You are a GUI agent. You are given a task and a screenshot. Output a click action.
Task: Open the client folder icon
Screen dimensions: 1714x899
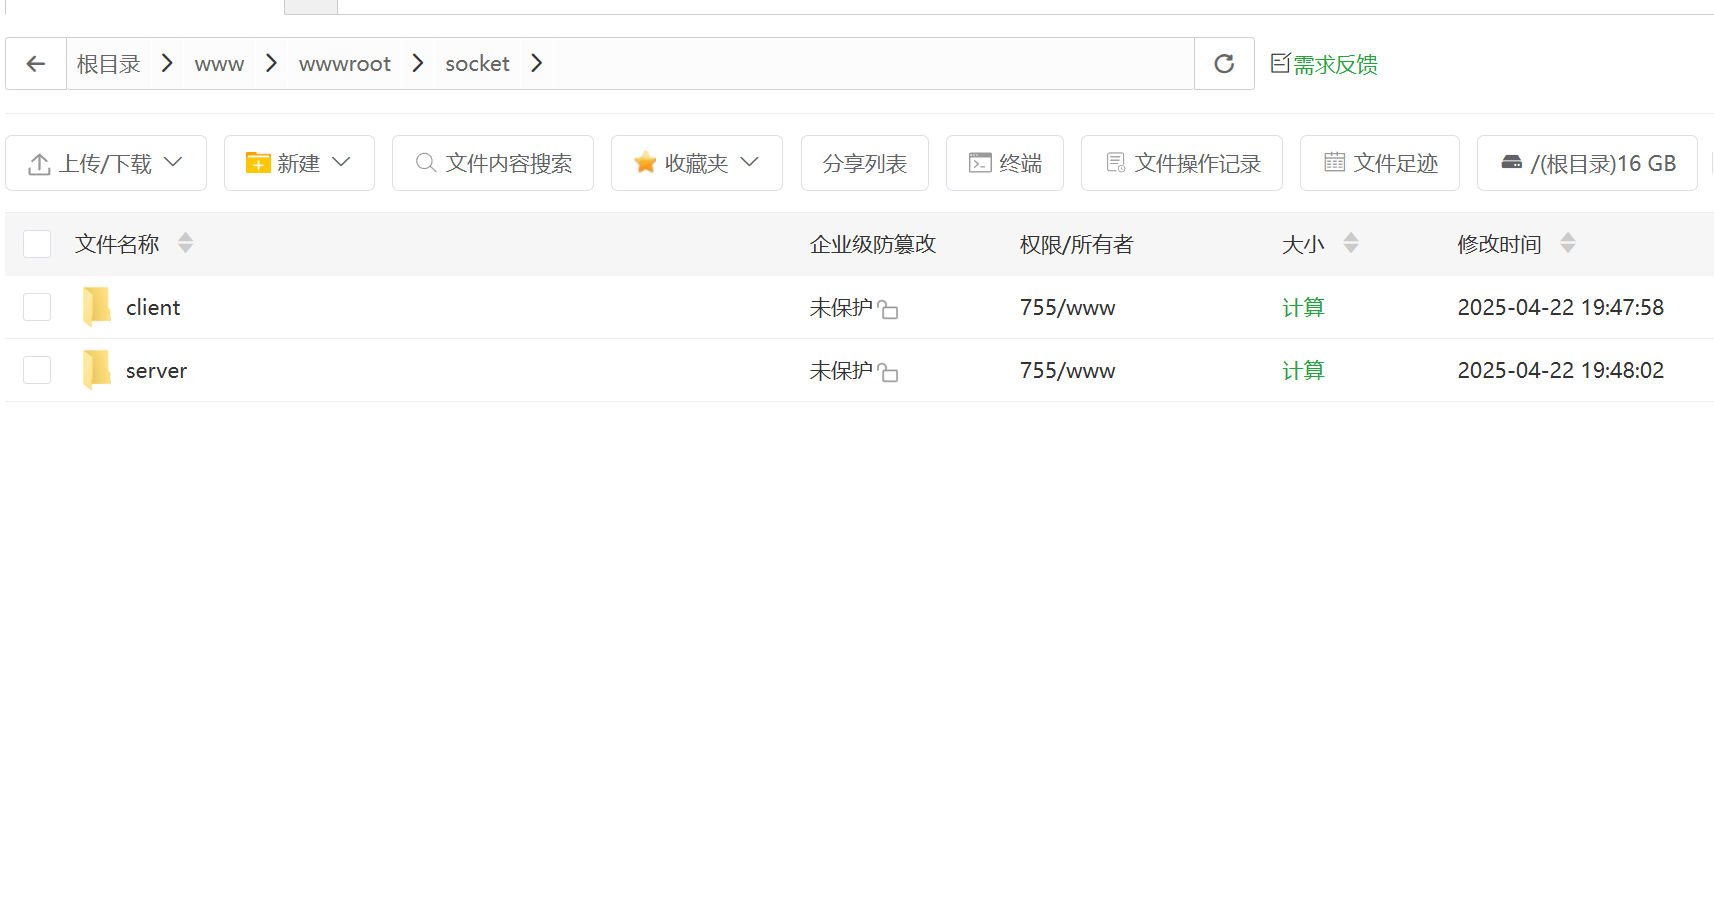point(97,307)
